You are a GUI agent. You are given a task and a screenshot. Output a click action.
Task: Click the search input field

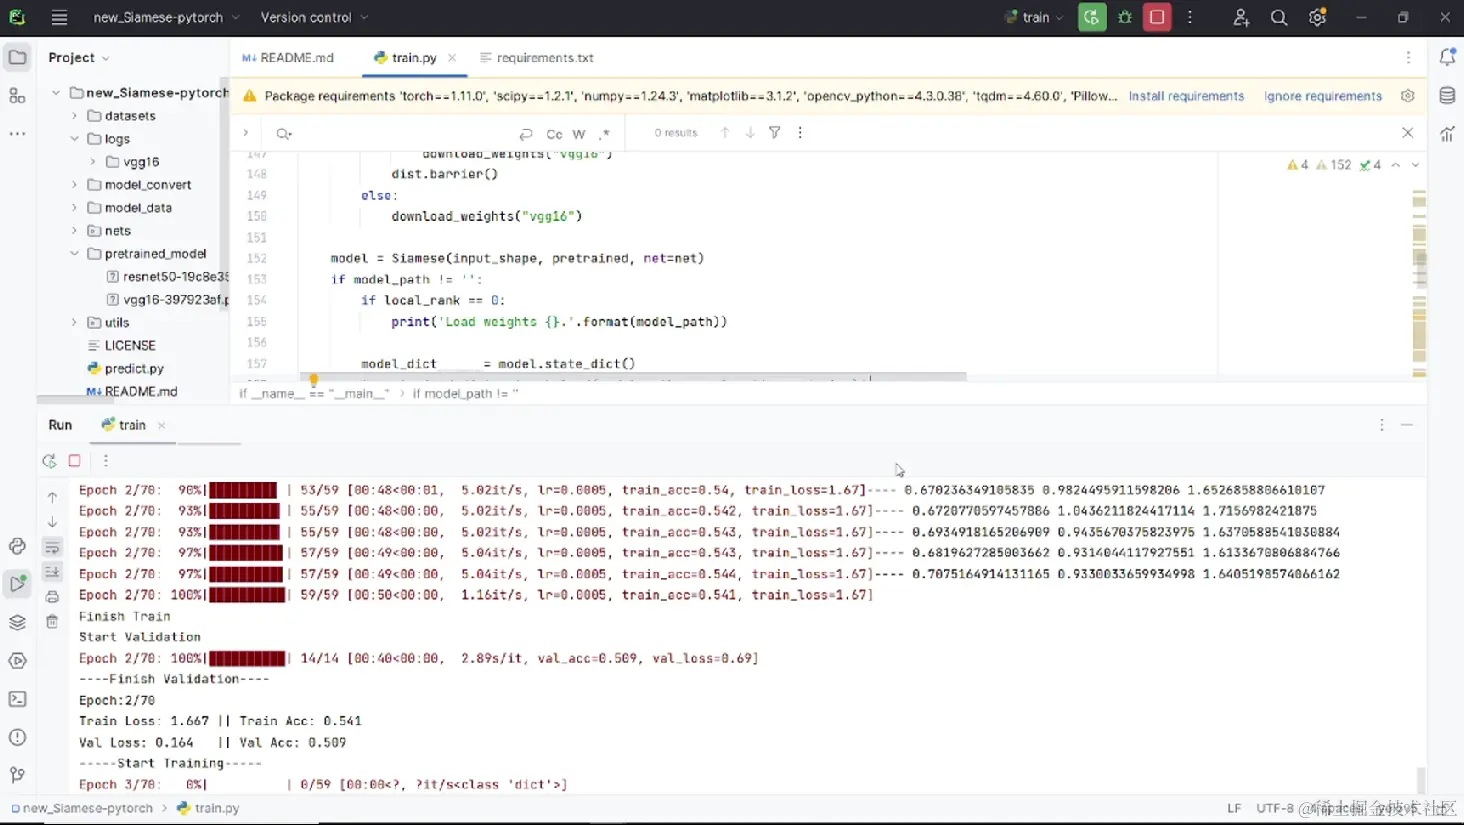[400, 133]
